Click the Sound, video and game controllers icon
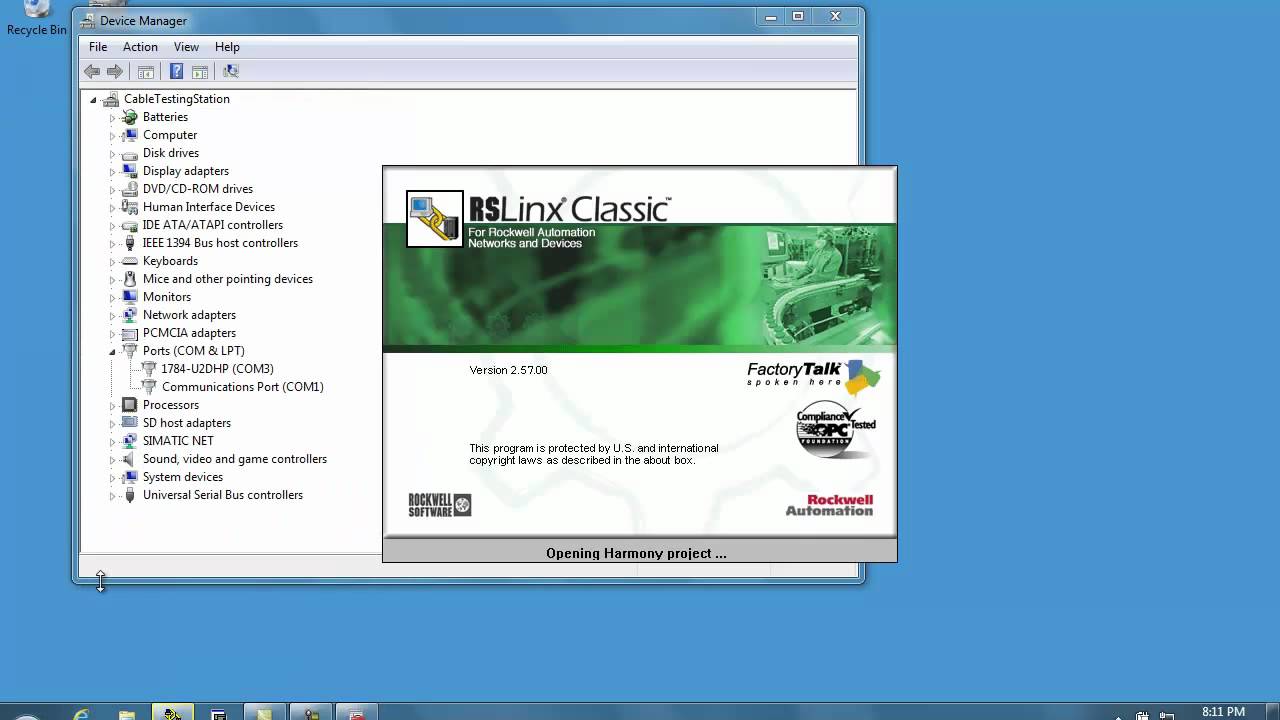 click(x=129, y=459)
